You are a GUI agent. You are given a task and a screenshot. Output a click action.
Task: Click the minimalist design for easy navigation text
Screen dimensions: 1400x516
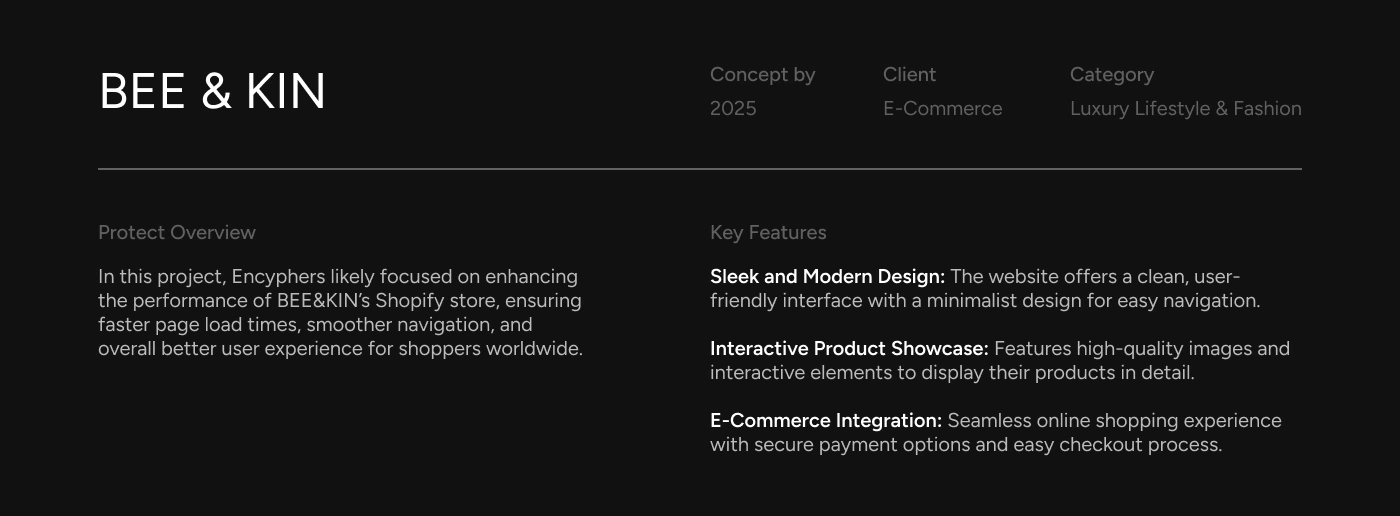(1093, 300)
